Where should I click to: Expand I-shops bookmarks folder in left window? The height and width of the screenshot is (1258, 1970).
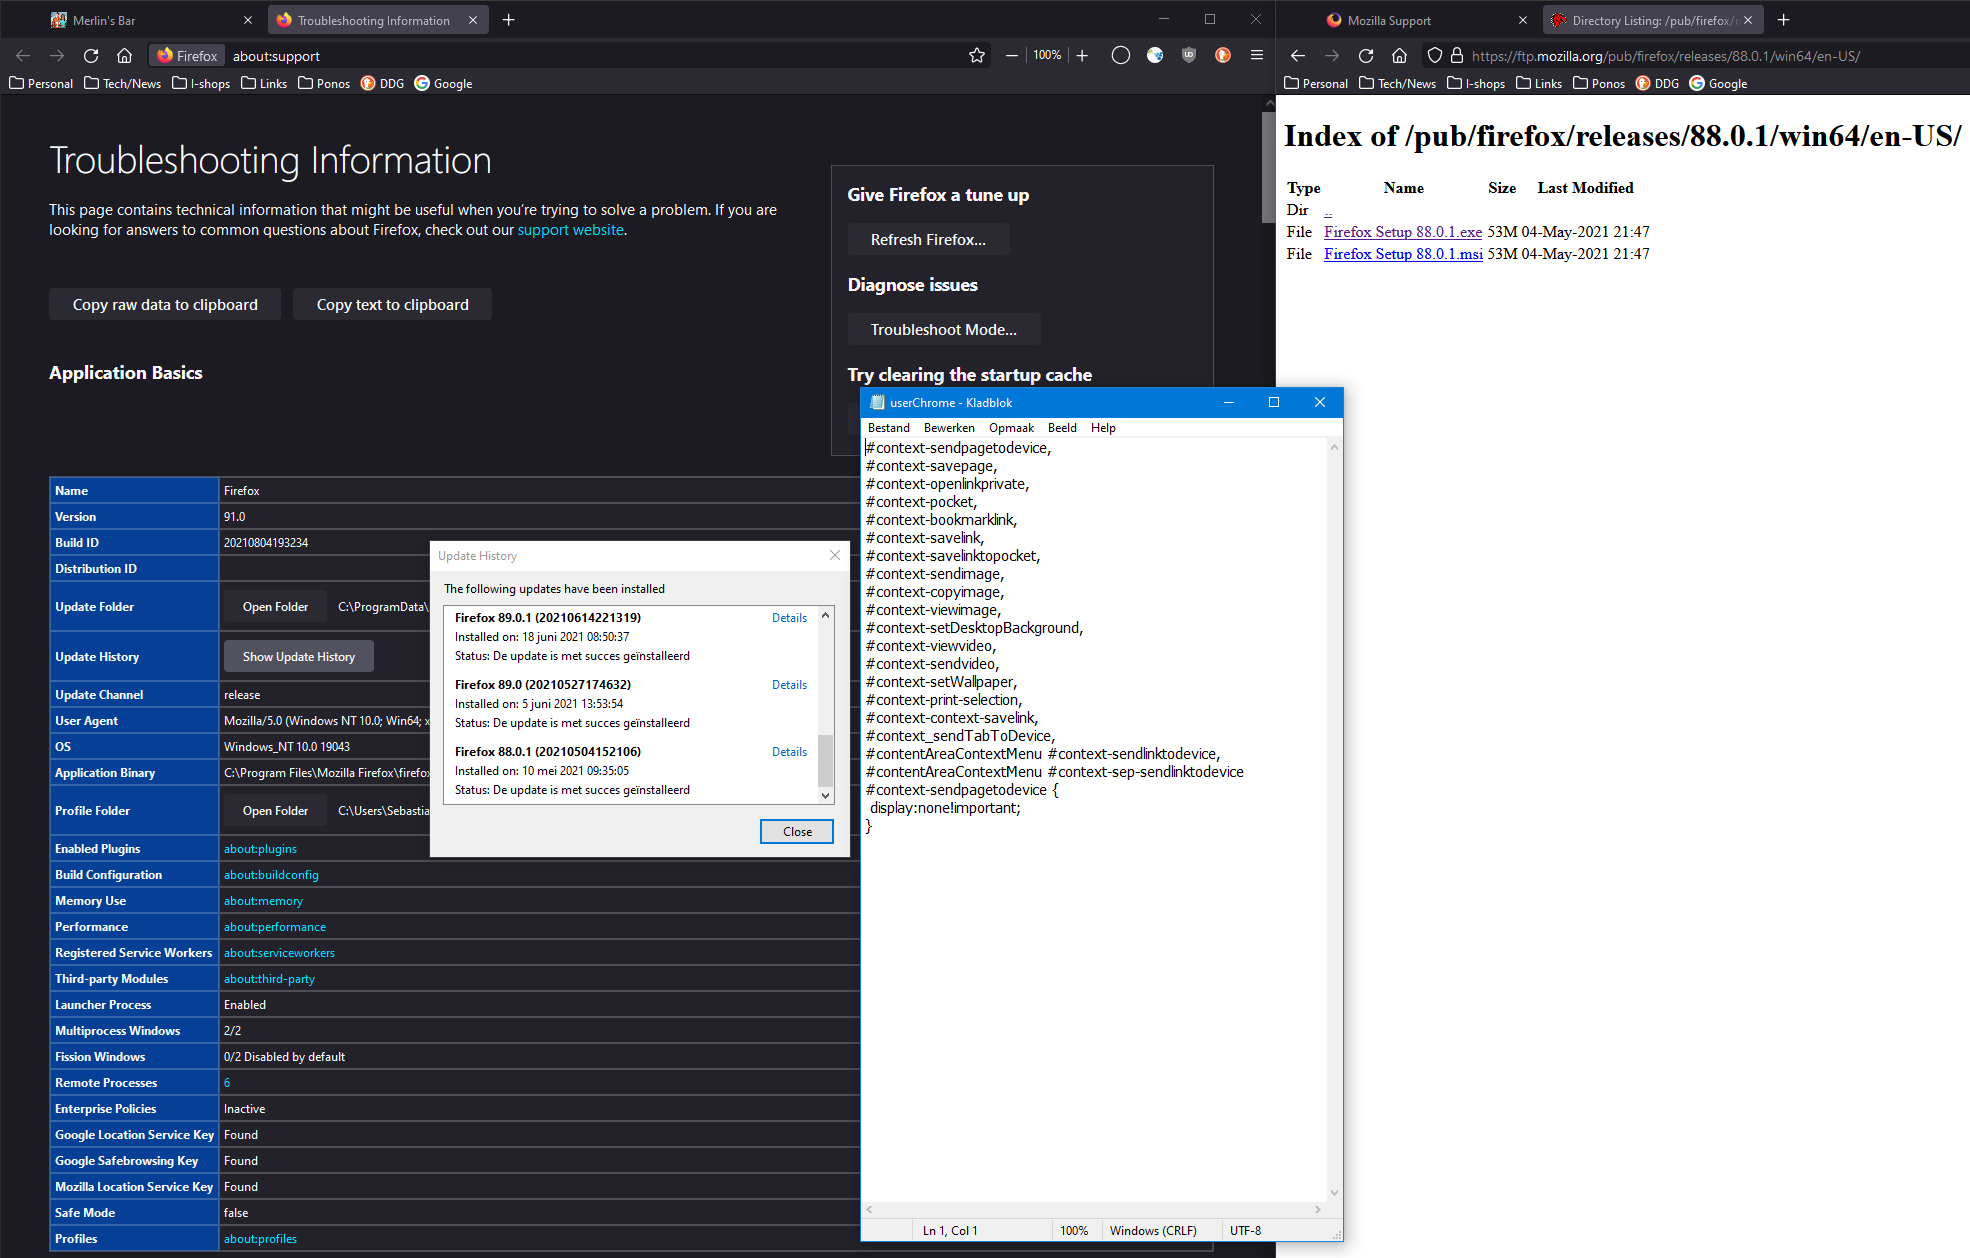point(201,84)
